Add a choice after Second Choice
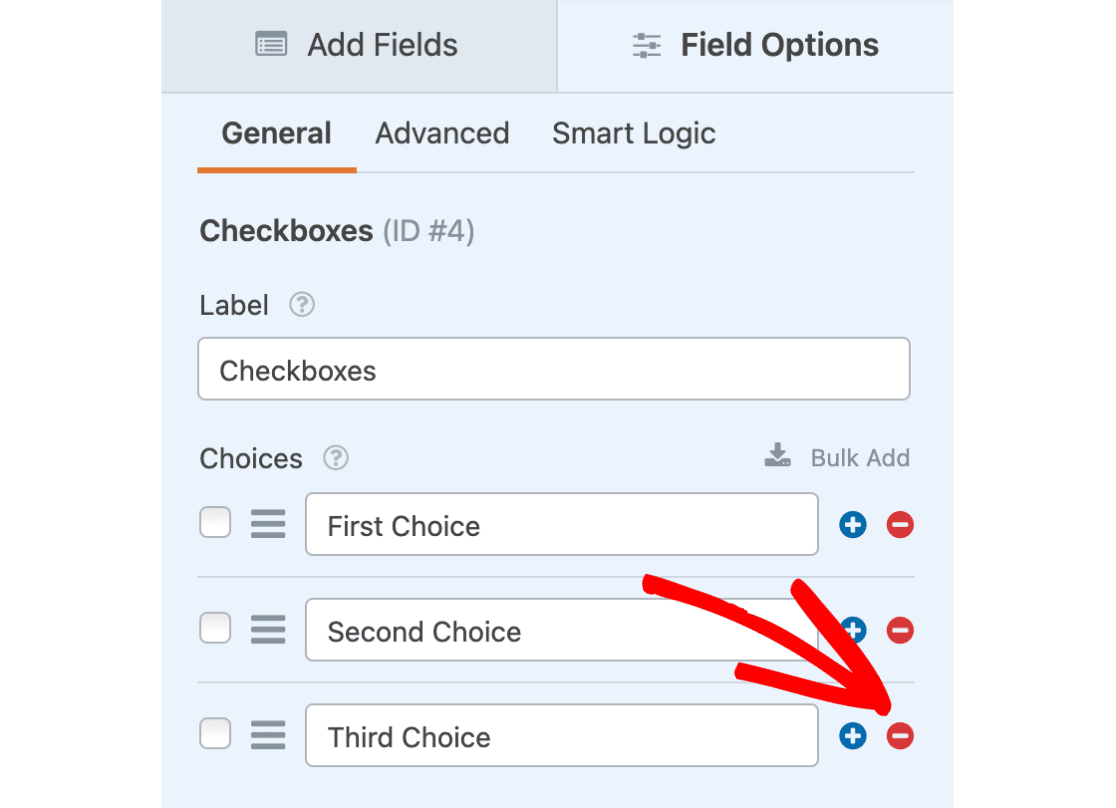The image size is (1116, 808). pyautogui.click(x=852, y=630)
